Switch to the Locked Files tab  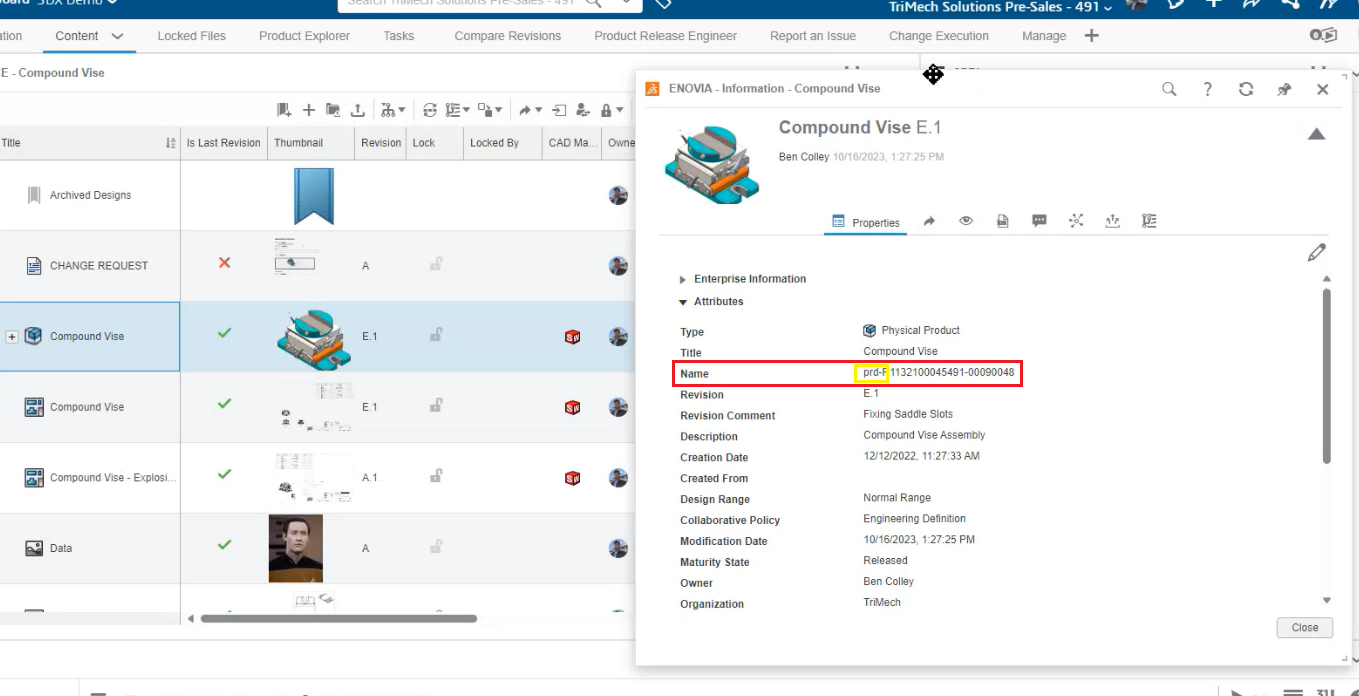[x=192, y=36]
